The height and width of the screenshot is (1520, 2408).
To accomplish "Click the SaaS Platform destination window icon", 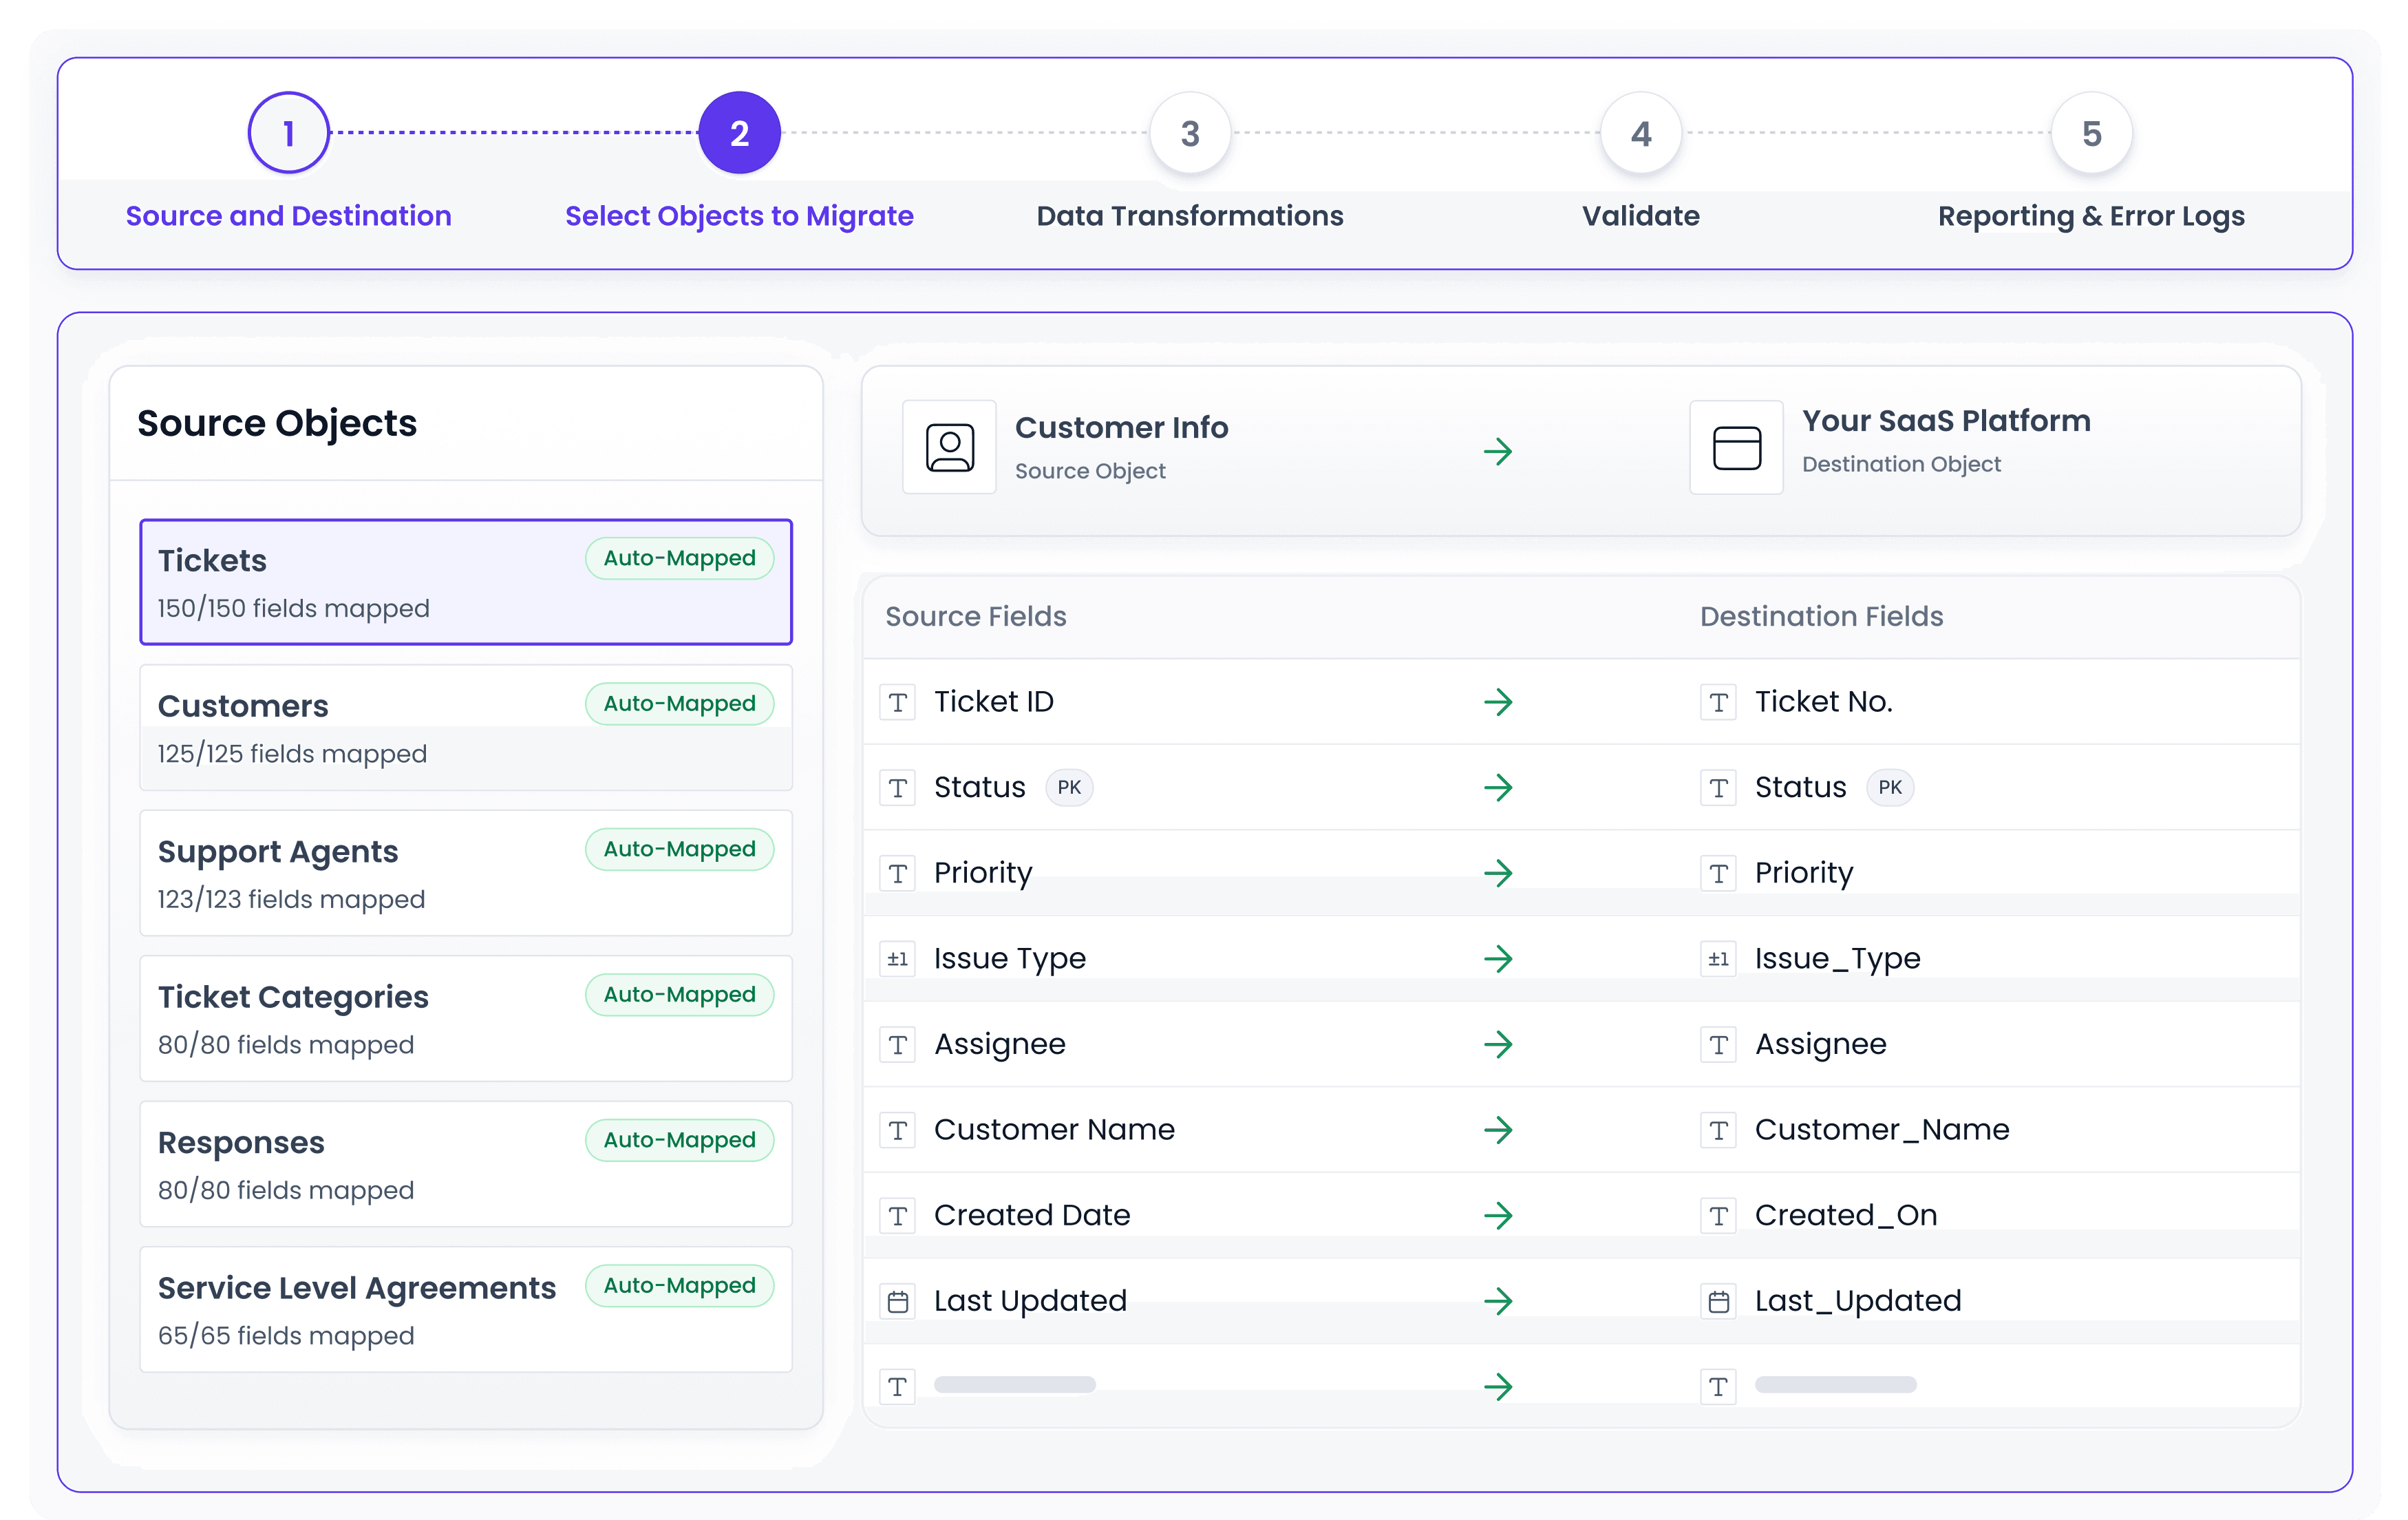I will point(1736,447).
